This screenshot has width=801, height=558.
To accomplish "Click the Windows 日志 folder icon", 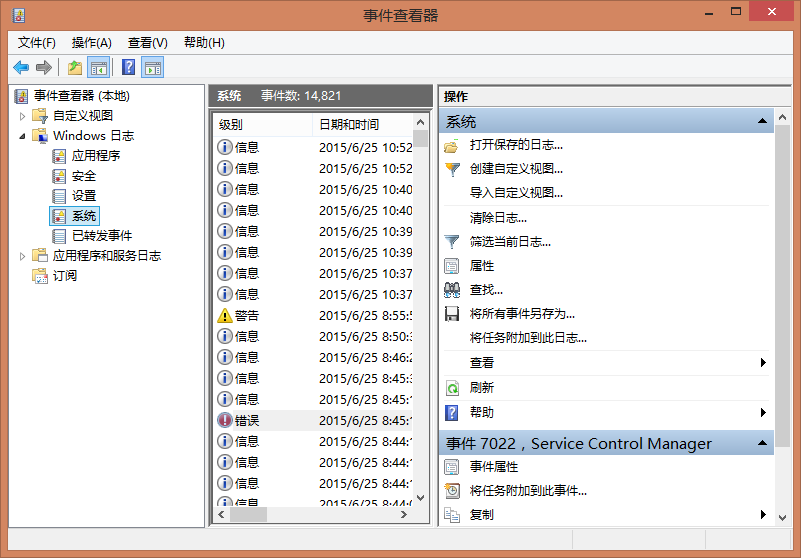I will 40,135.
